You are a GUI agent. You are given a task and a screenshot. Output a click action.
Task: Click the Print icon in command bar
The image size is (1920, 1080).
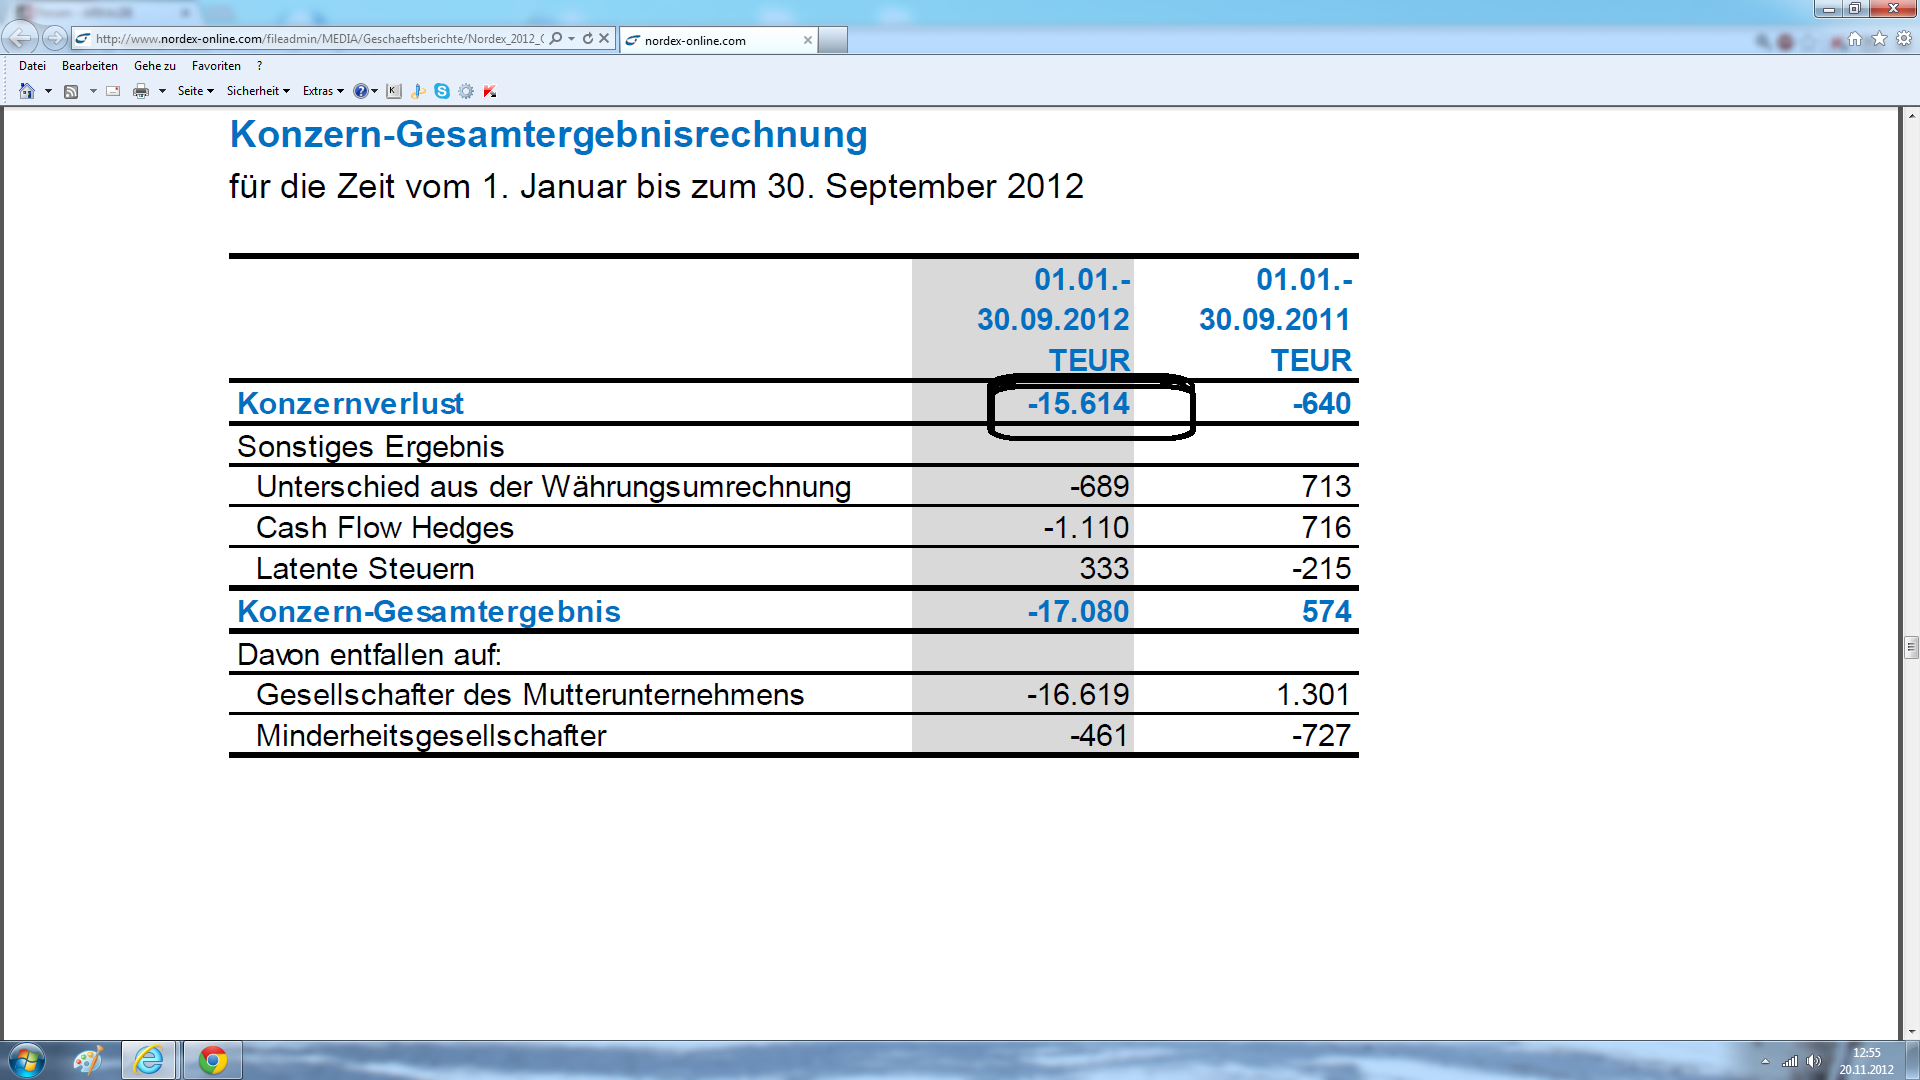[x=141, y=91]
